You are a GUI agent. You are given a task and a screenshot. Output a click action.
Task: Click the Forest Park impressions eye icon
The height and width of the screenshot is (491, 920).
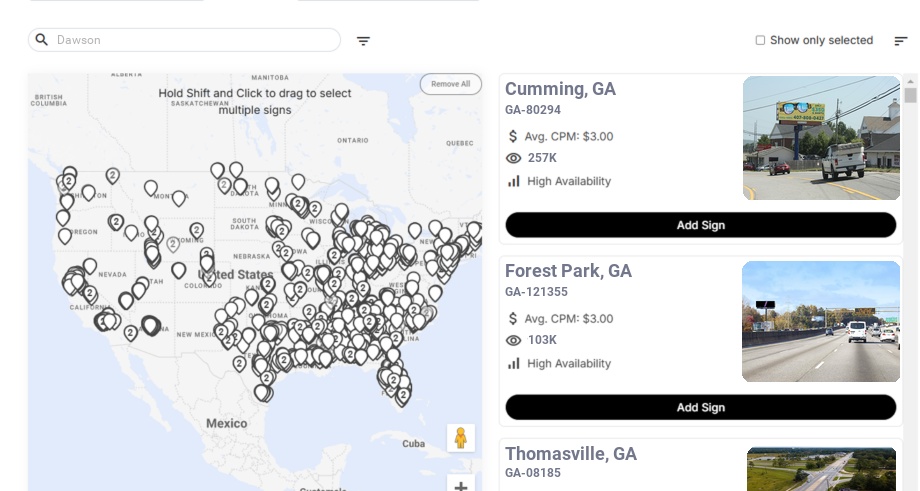tap(514, 340)
